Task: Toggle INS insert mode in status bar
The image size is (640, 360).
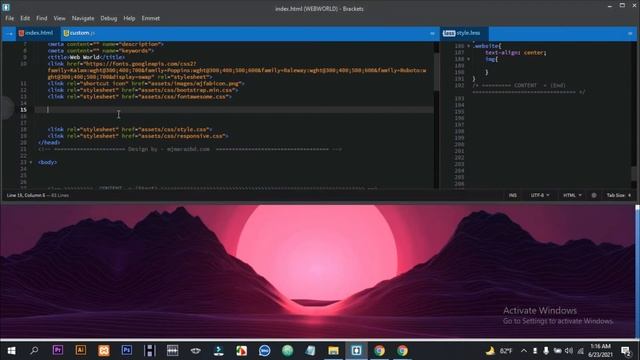Action: (513, 196)
